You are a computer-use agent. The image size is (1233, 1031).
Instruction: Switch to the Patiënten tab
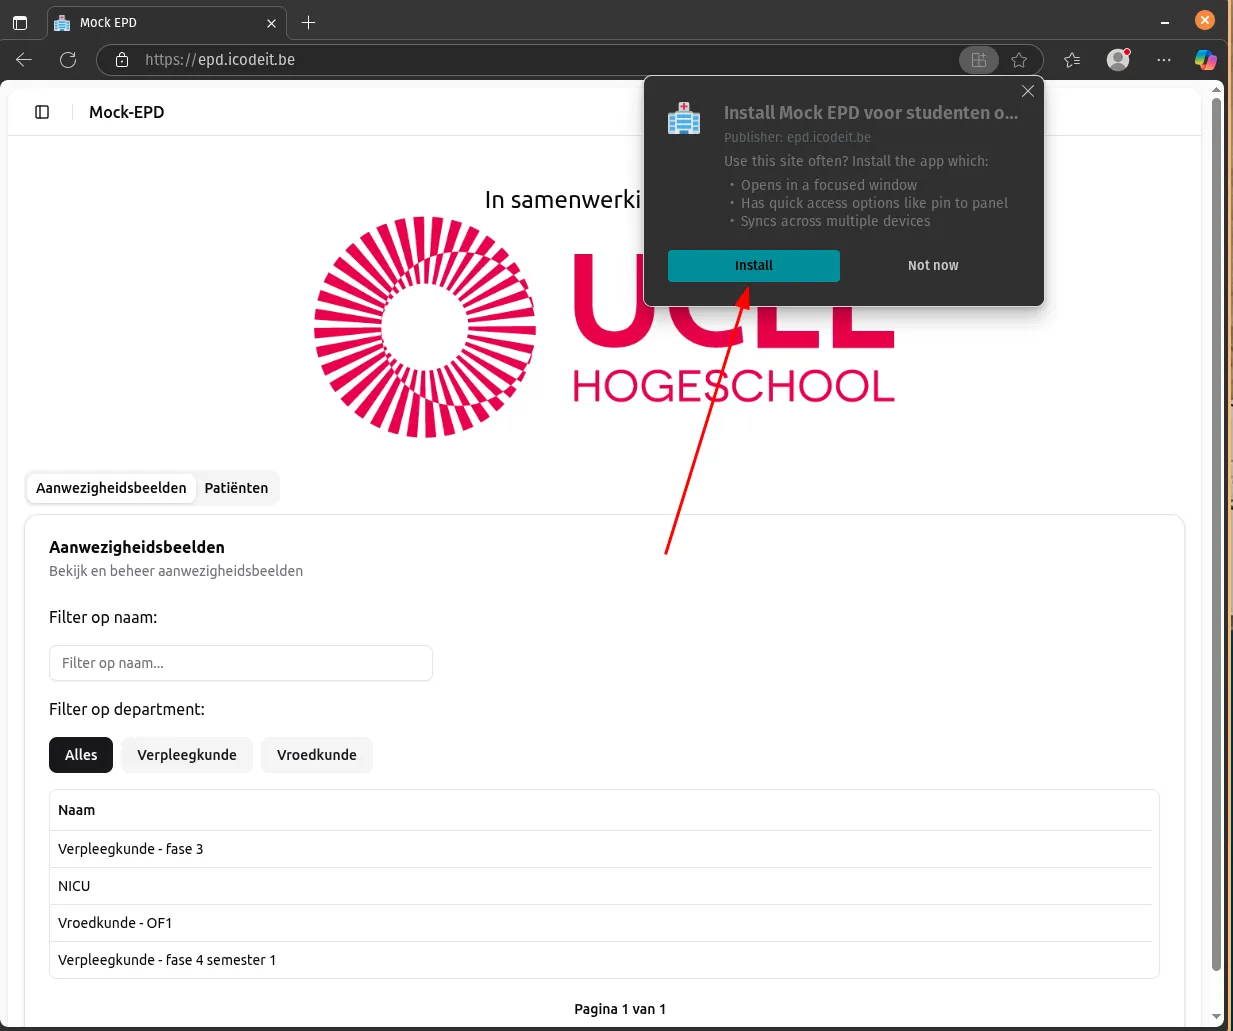236,488
